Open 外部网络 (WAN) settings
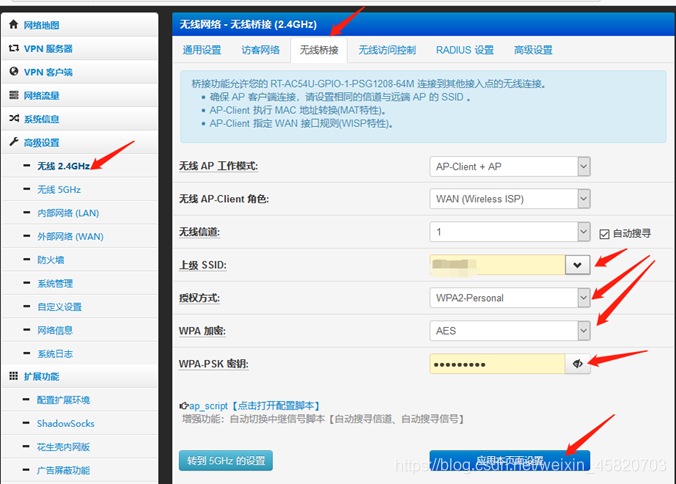The image size is (676, 484). pyautogui.click(x=70, y=236)
